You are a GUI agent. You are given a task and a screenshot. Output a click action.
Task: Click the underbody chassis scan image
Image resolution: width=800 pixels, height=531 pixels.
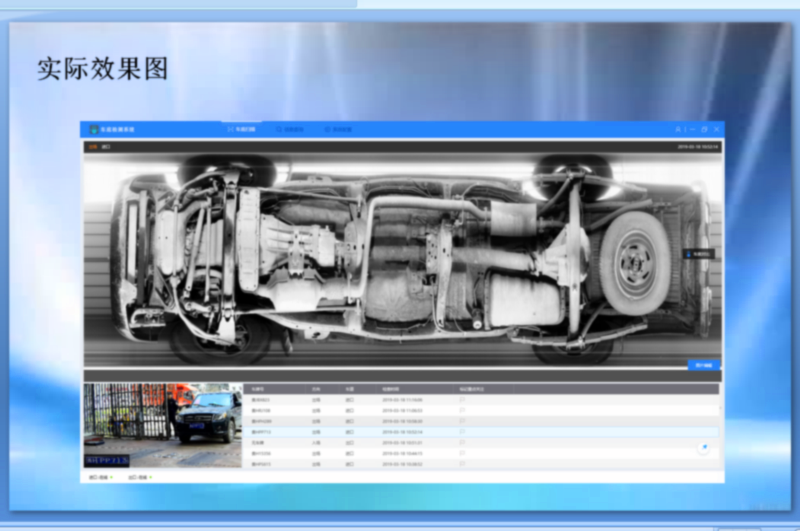(403, 260)
